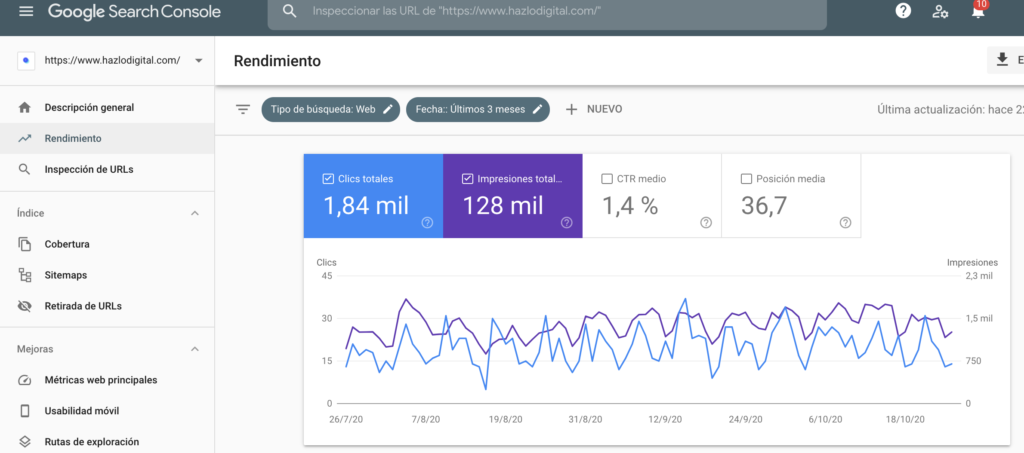Click the help icon on CTR medio card
The height and width of the screenshot is (453, 1024).
706,222
